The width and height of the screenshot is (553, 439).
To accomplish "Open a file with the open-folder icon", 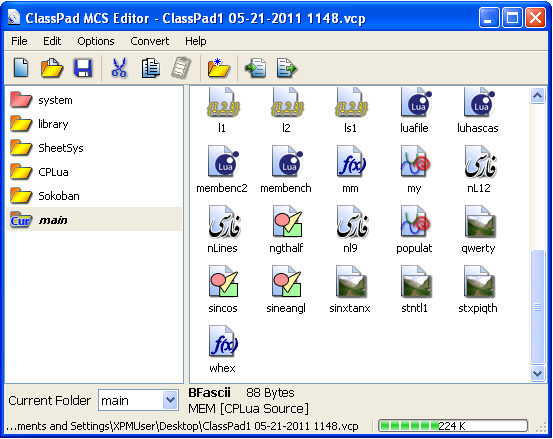I will [52, 68].
